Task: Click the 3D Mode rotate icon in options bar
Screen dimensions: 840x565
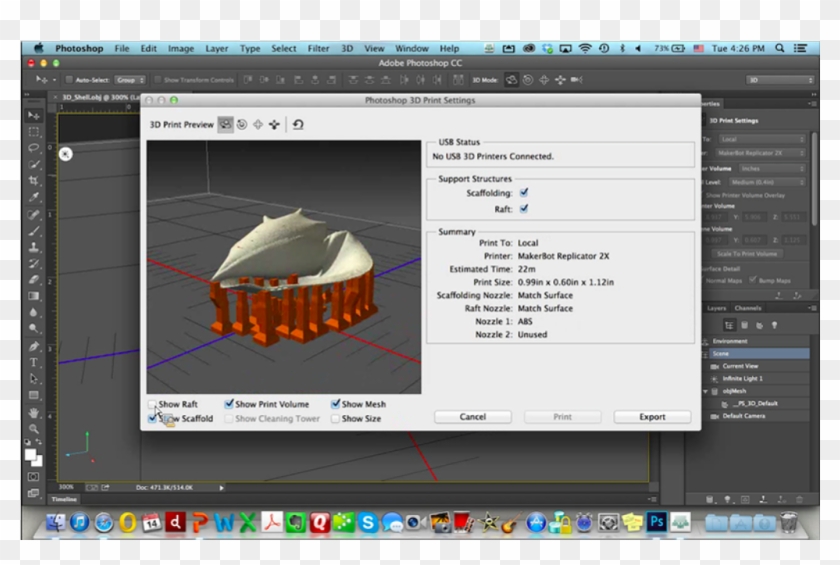Action: coord(512,80)
